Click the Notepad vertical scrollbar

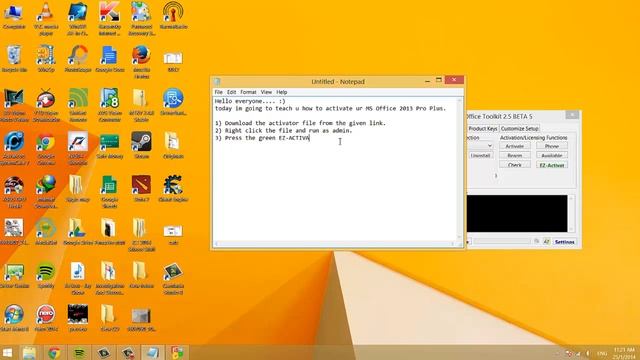click(x=460, y=169)
